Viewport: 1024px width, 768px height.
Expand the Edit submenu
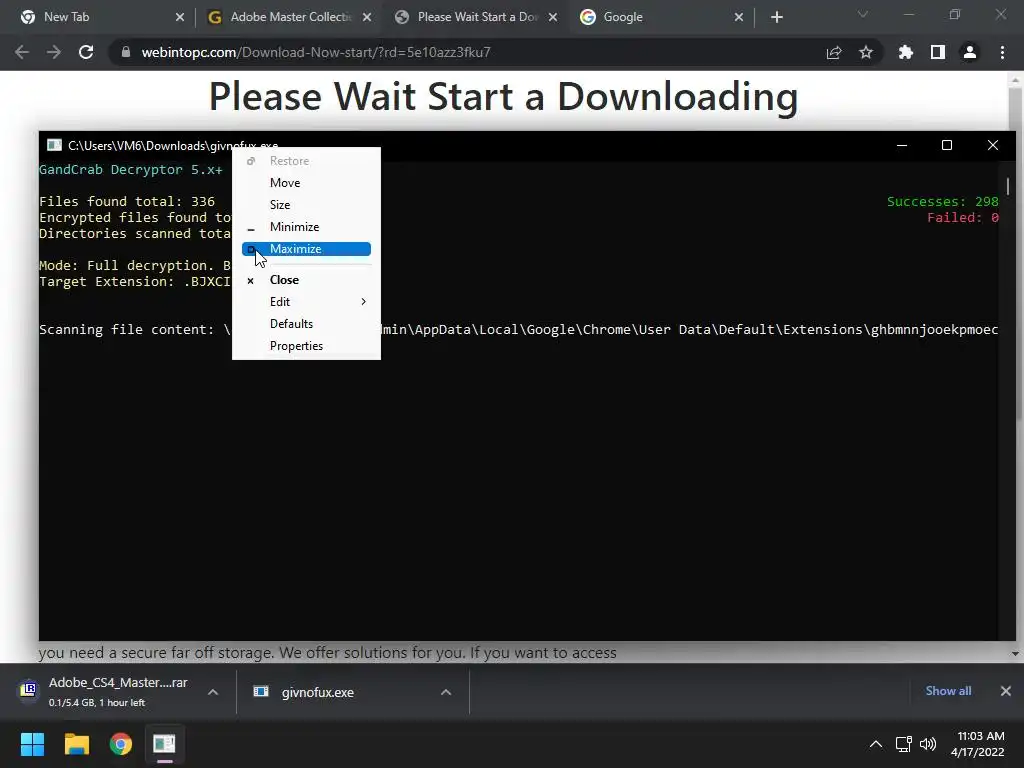coord(306,302)
